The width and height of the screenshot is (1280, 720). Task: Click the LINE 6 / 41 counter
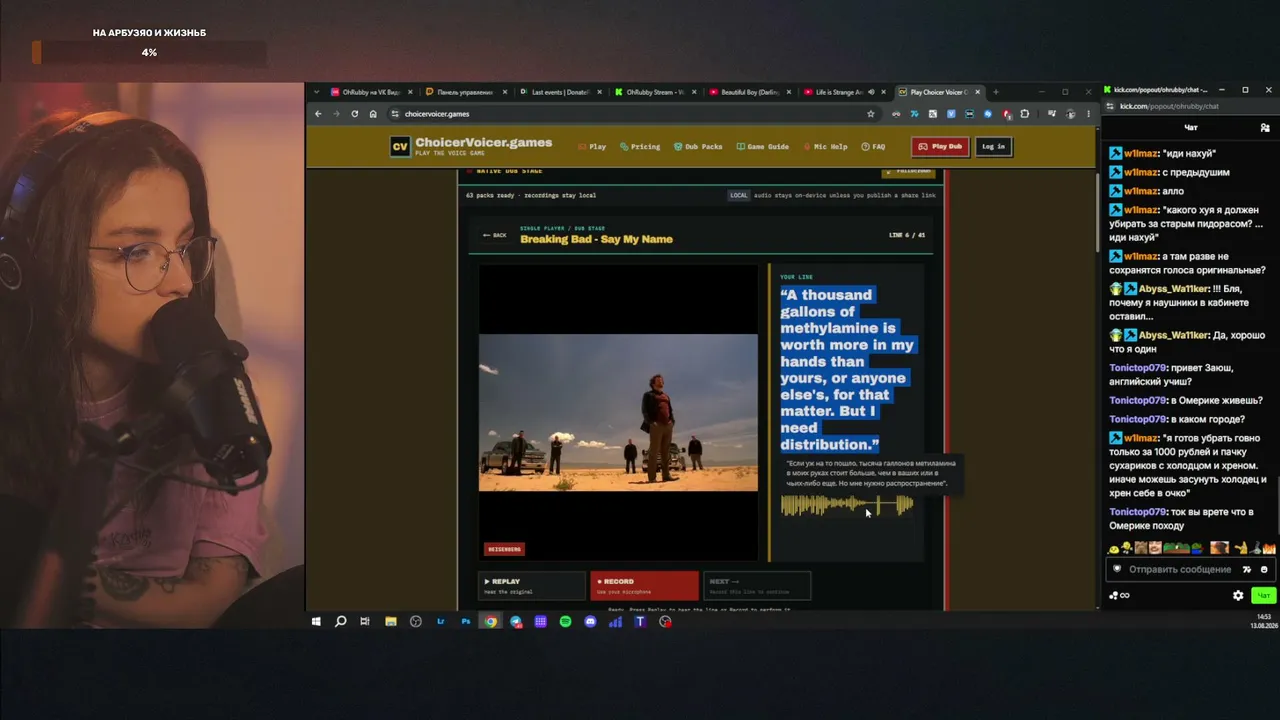907,235
